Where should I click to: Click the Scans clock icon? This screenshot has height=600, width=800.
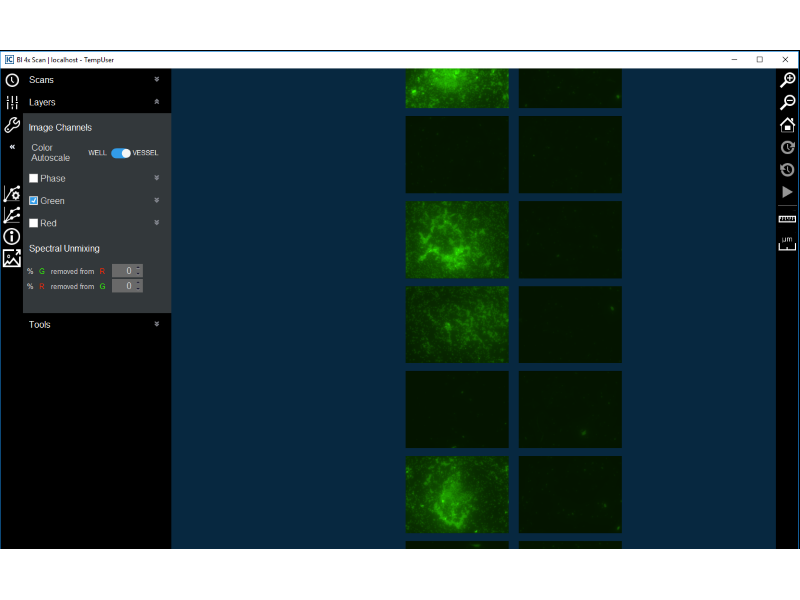click(12, 80)
